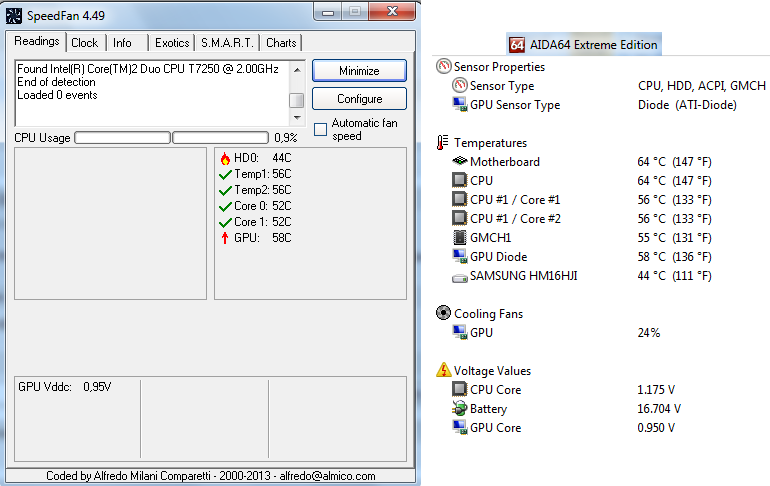Click the GPU Diode monitor icon

point(460,256)
